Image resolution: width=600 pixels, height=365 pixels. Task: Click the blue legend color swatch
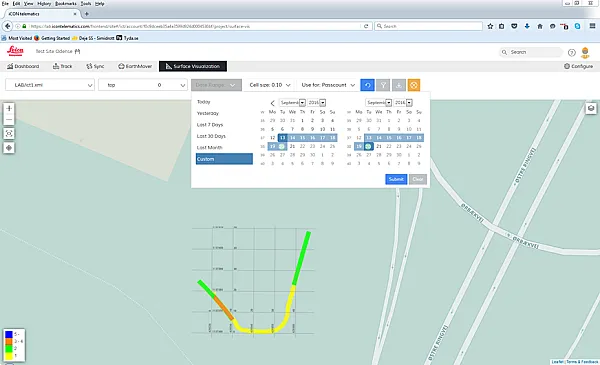pos(9,334)
